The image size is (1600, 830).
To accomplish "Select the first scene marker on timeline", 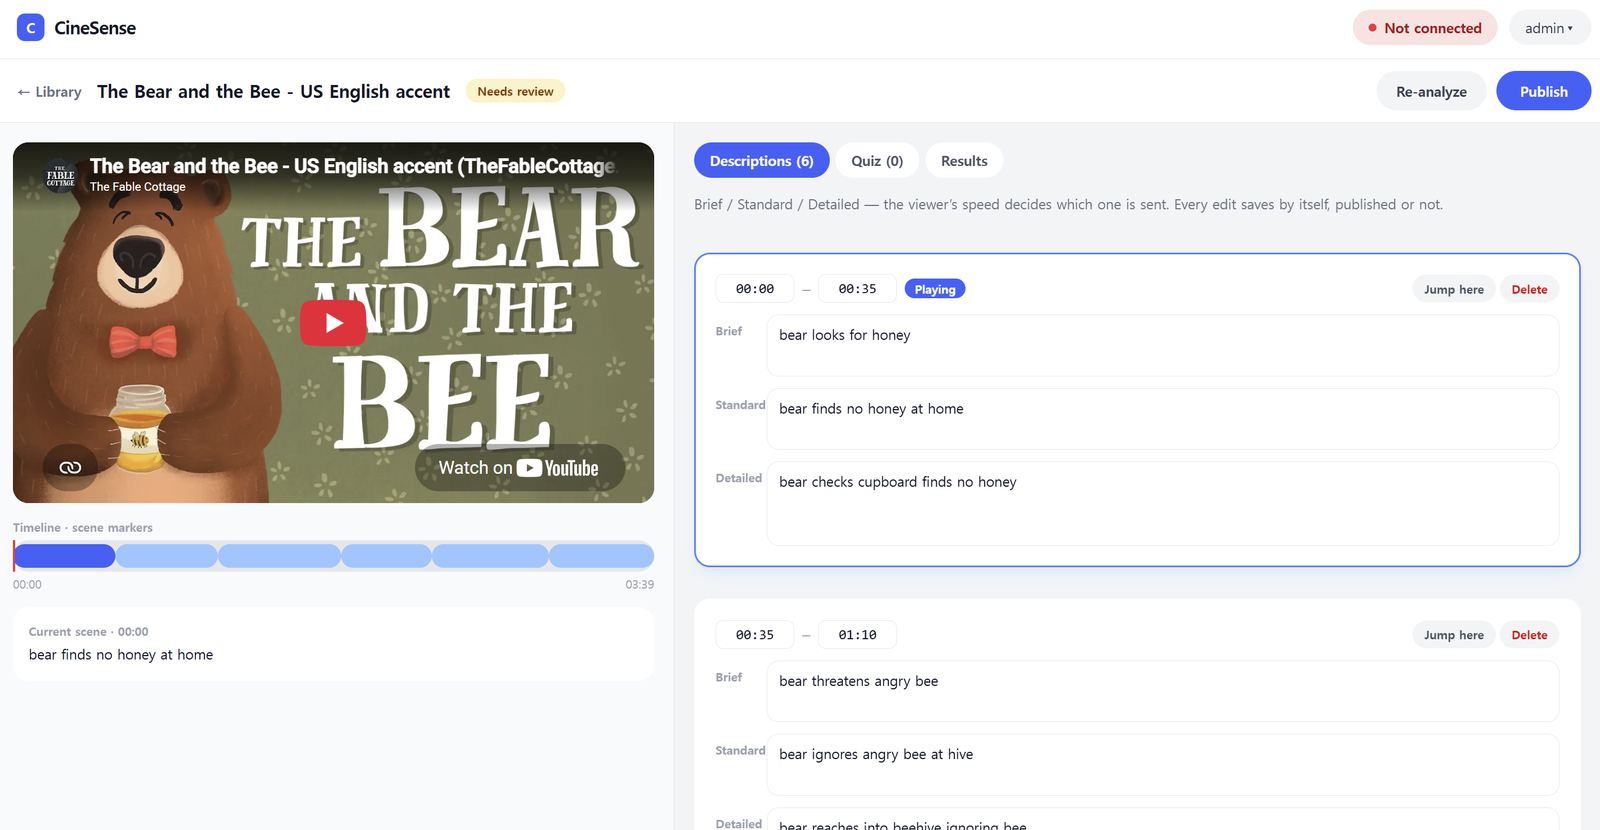I will tap(64, 556).
